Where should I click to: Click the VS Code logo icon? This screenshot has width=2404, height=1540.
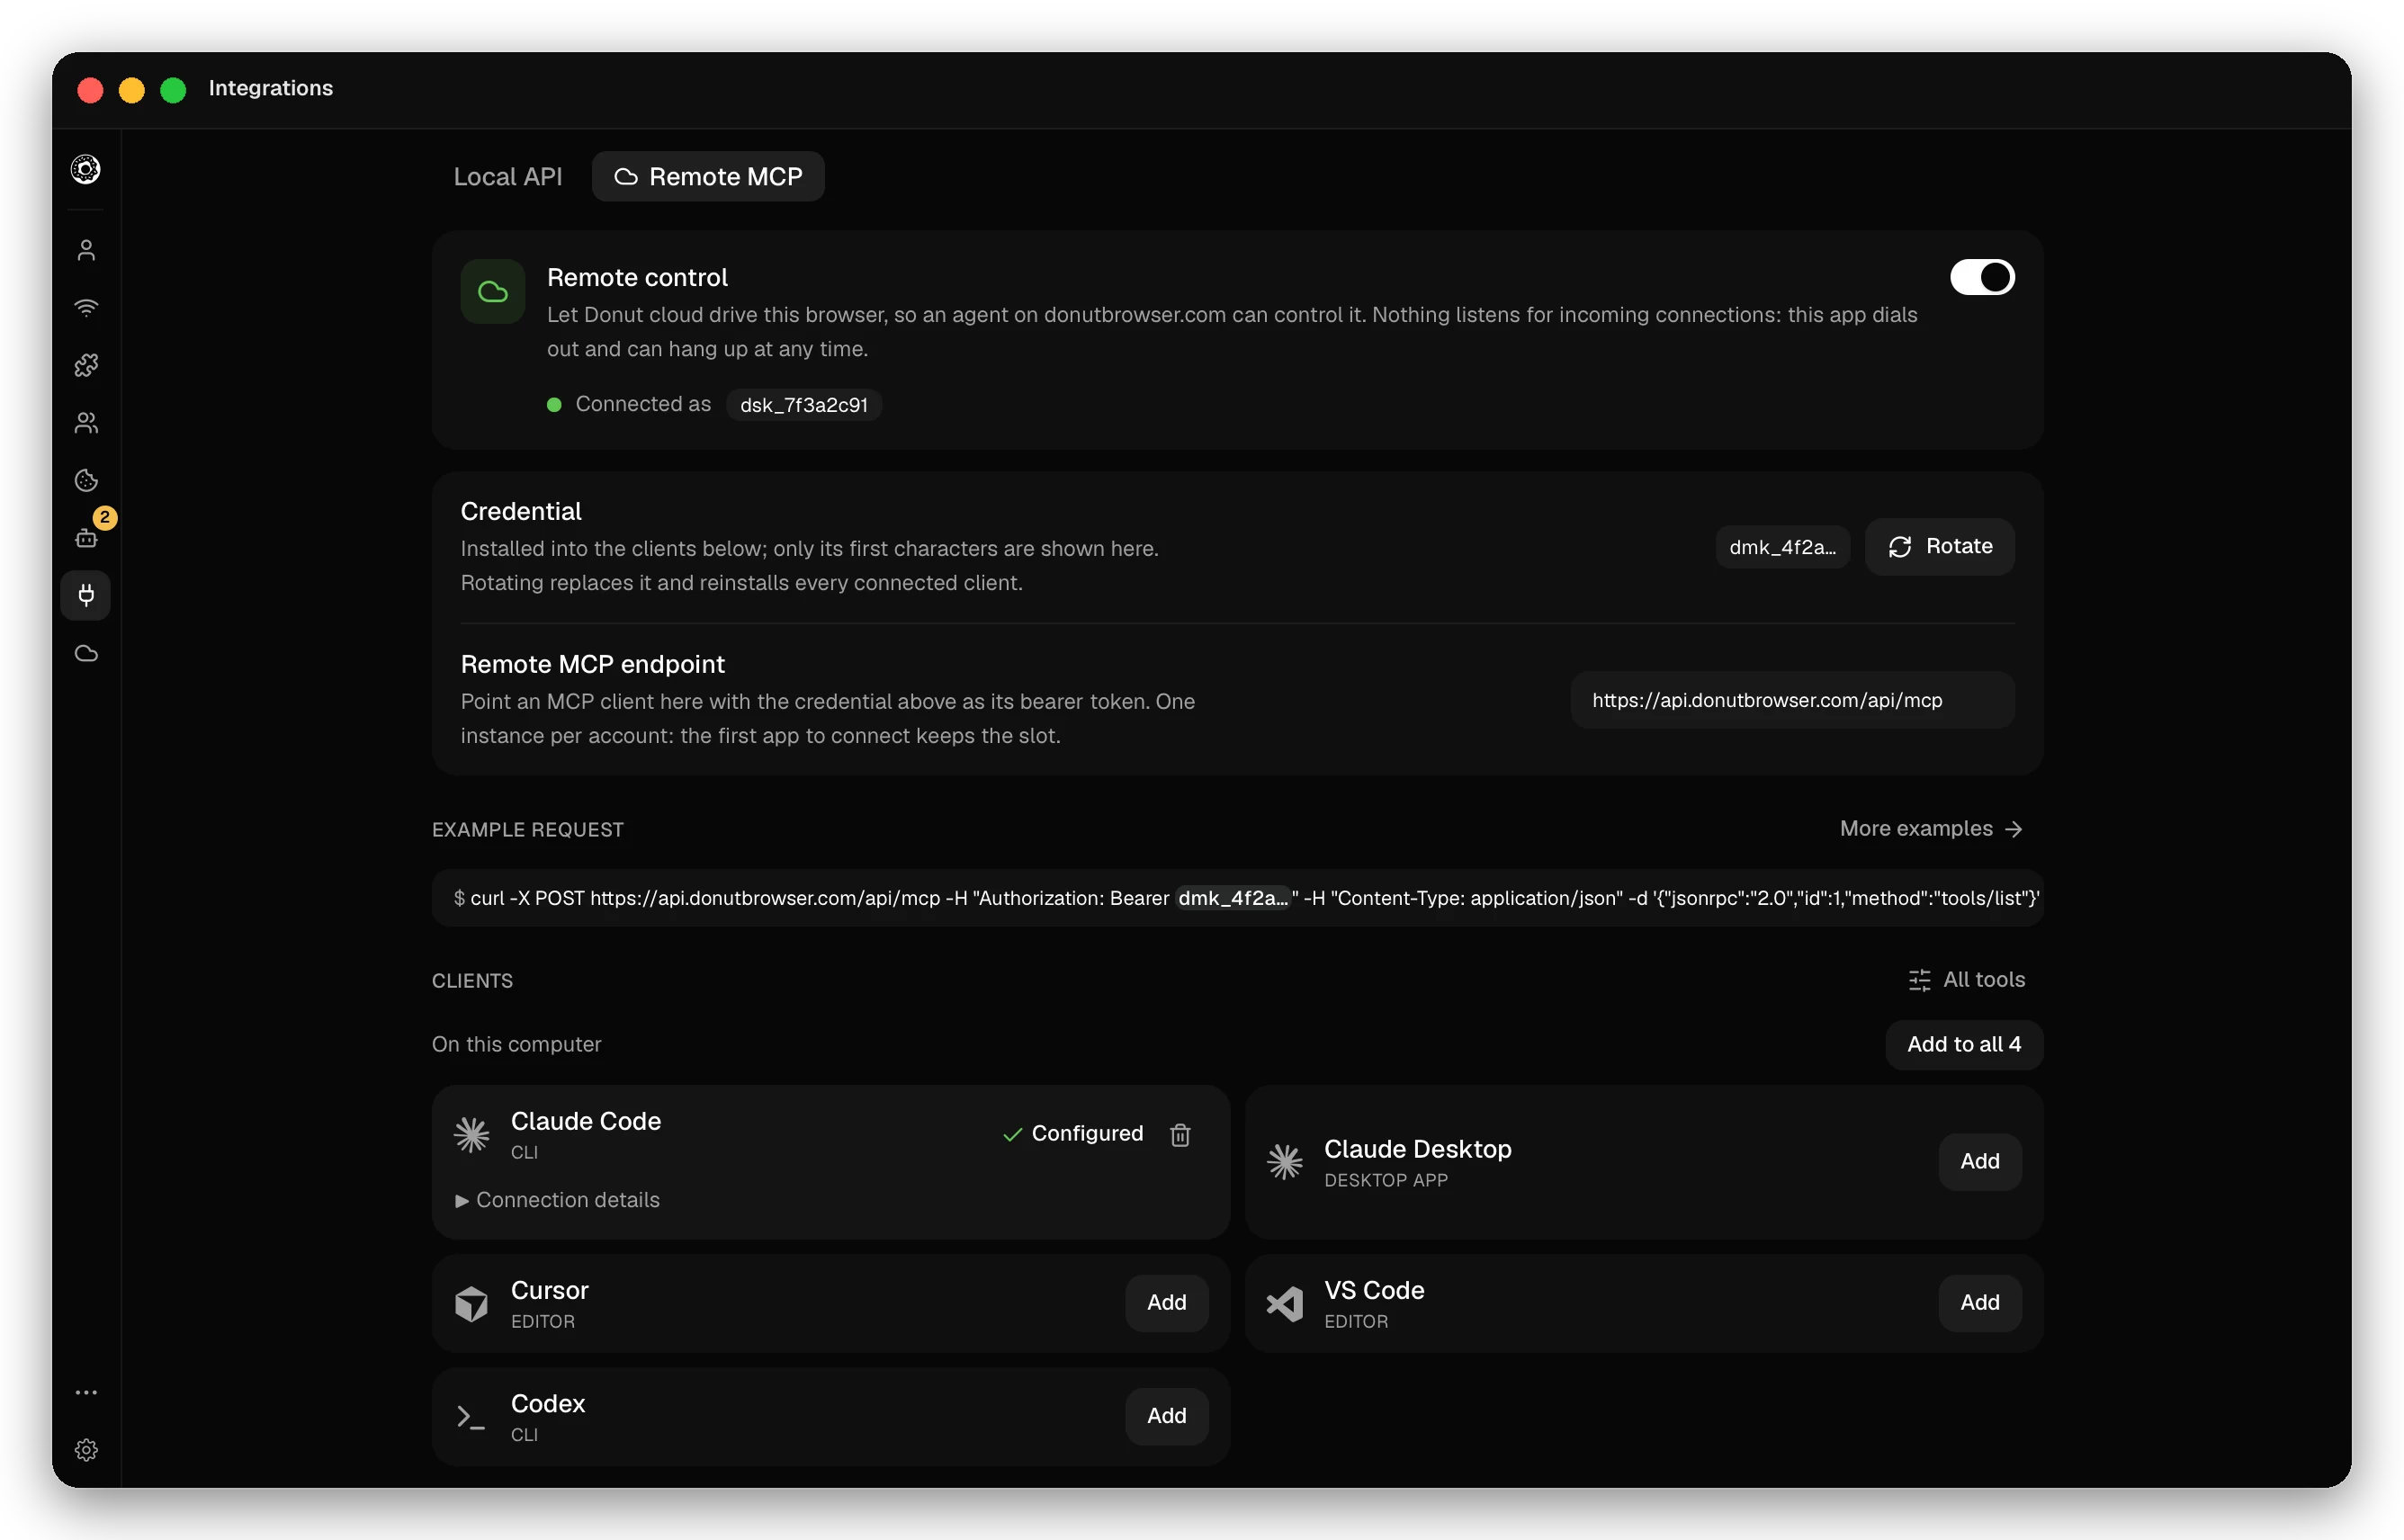(1284, 1303)
